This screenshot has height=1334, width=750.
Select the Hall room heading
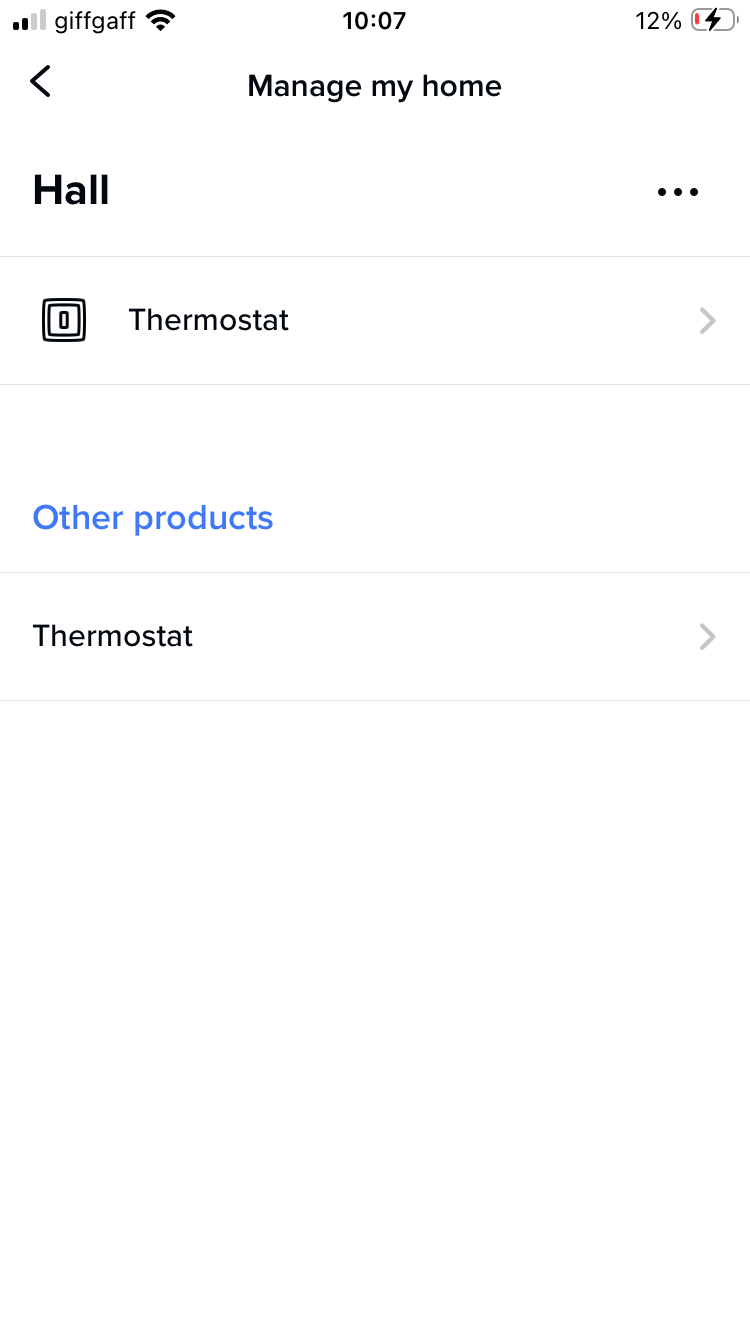tap(71, 190)
